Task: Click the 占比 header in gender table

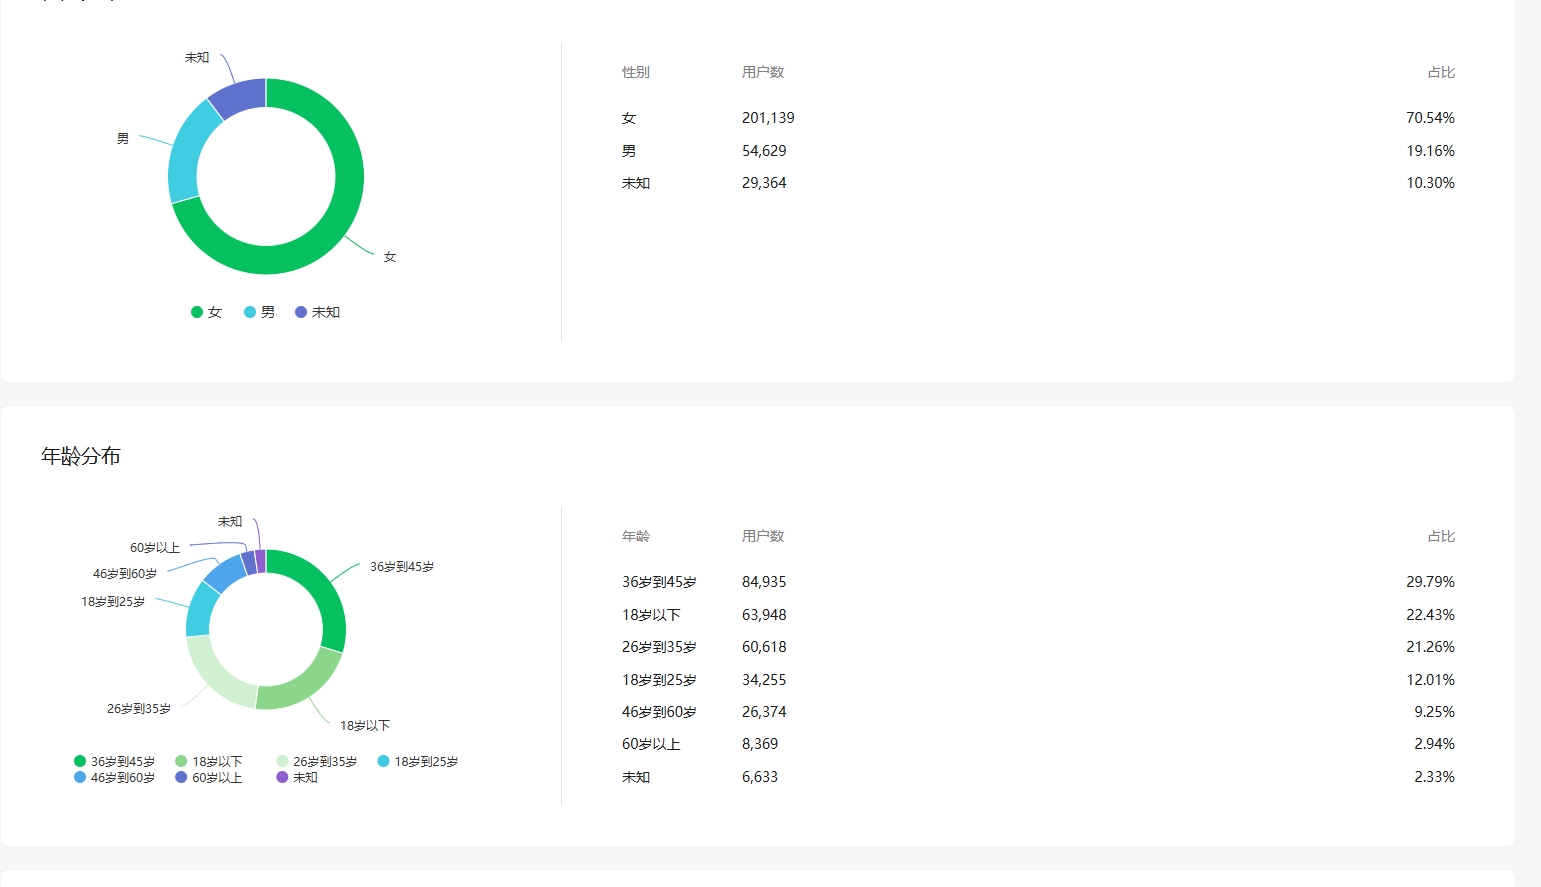Action: 1441,72
